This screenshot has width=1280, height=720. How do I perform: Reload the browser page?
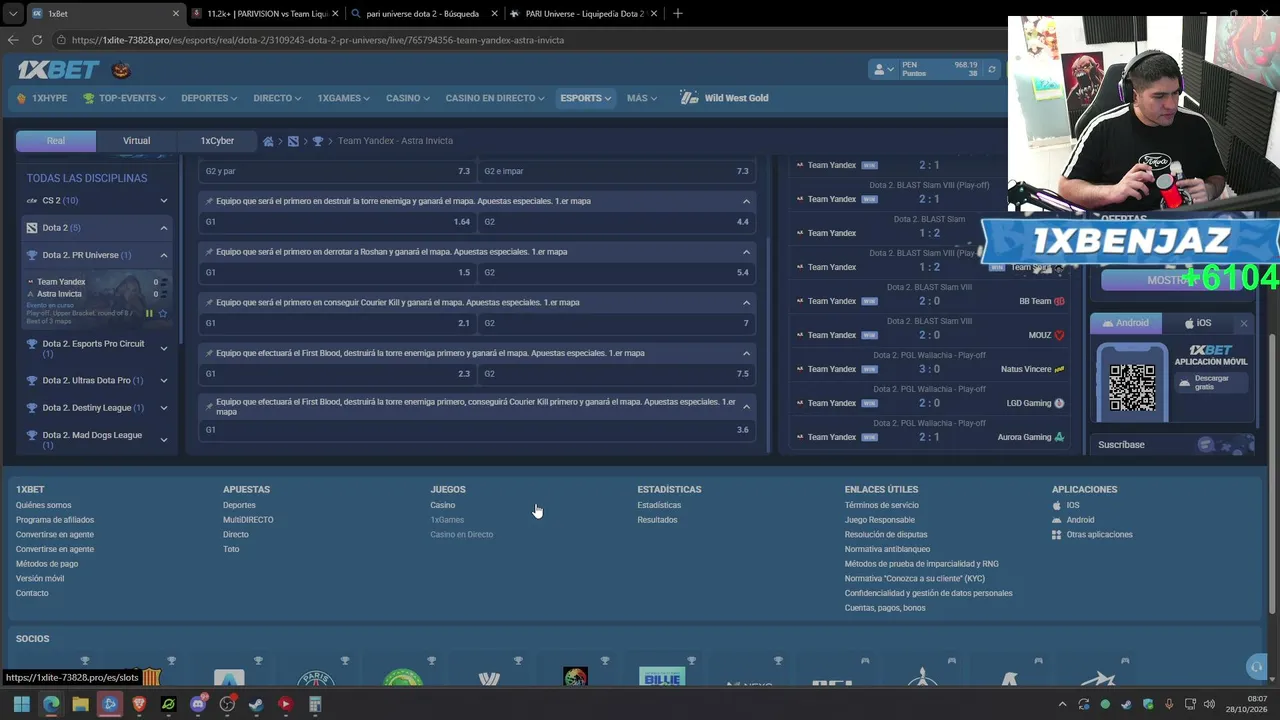coord(37,40)
